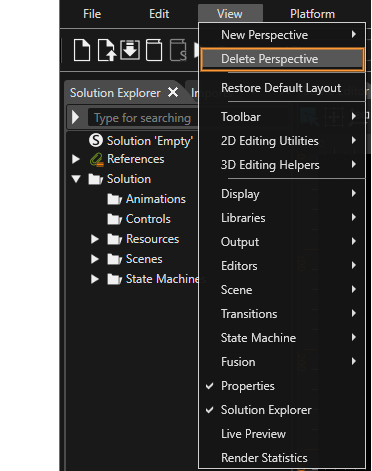Click the Type for searching field
This screenshot has height=471, width=372.
point(142,118)
